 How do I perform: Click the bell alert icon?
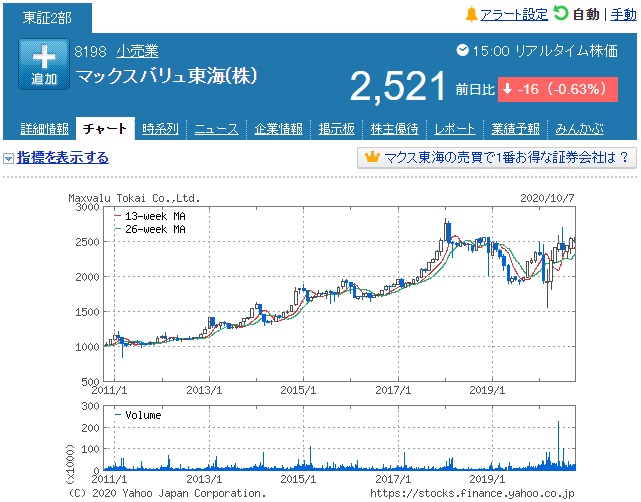coord(471,14)
